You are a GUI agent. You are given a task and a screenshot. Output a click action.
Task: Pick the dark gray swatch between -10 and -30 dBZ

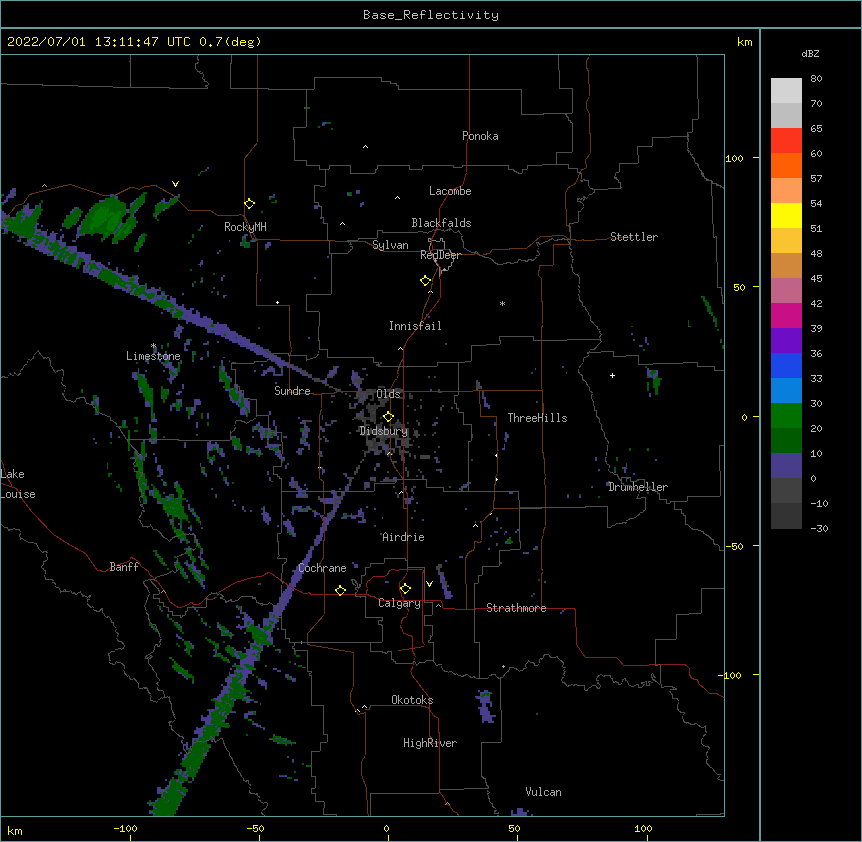tap(786, 516)
